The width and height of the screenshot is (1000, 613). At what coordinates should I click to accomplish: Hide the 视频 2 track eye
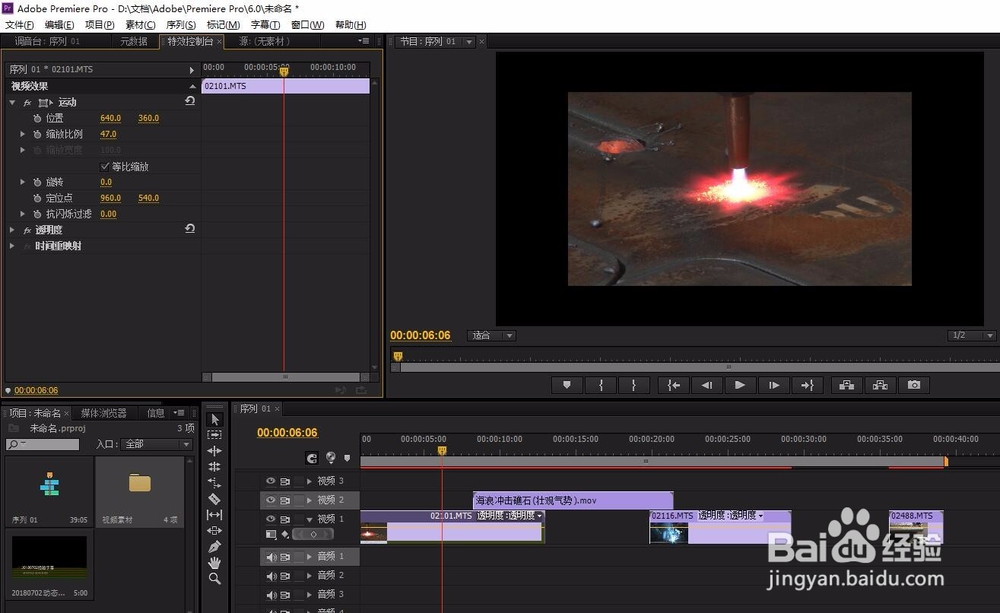(270, 499)
